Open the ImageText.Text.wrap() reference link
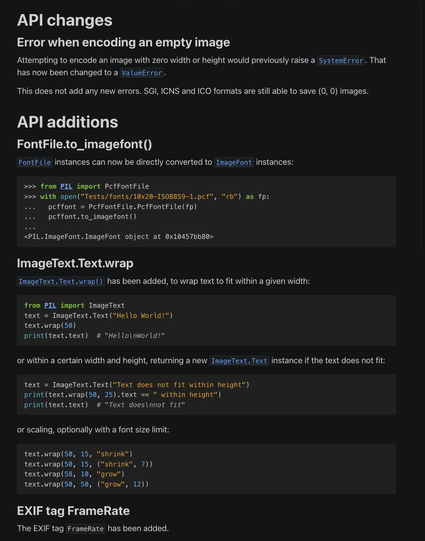The height and width of the screenshot is (541, 425). [x=61, y=281]
